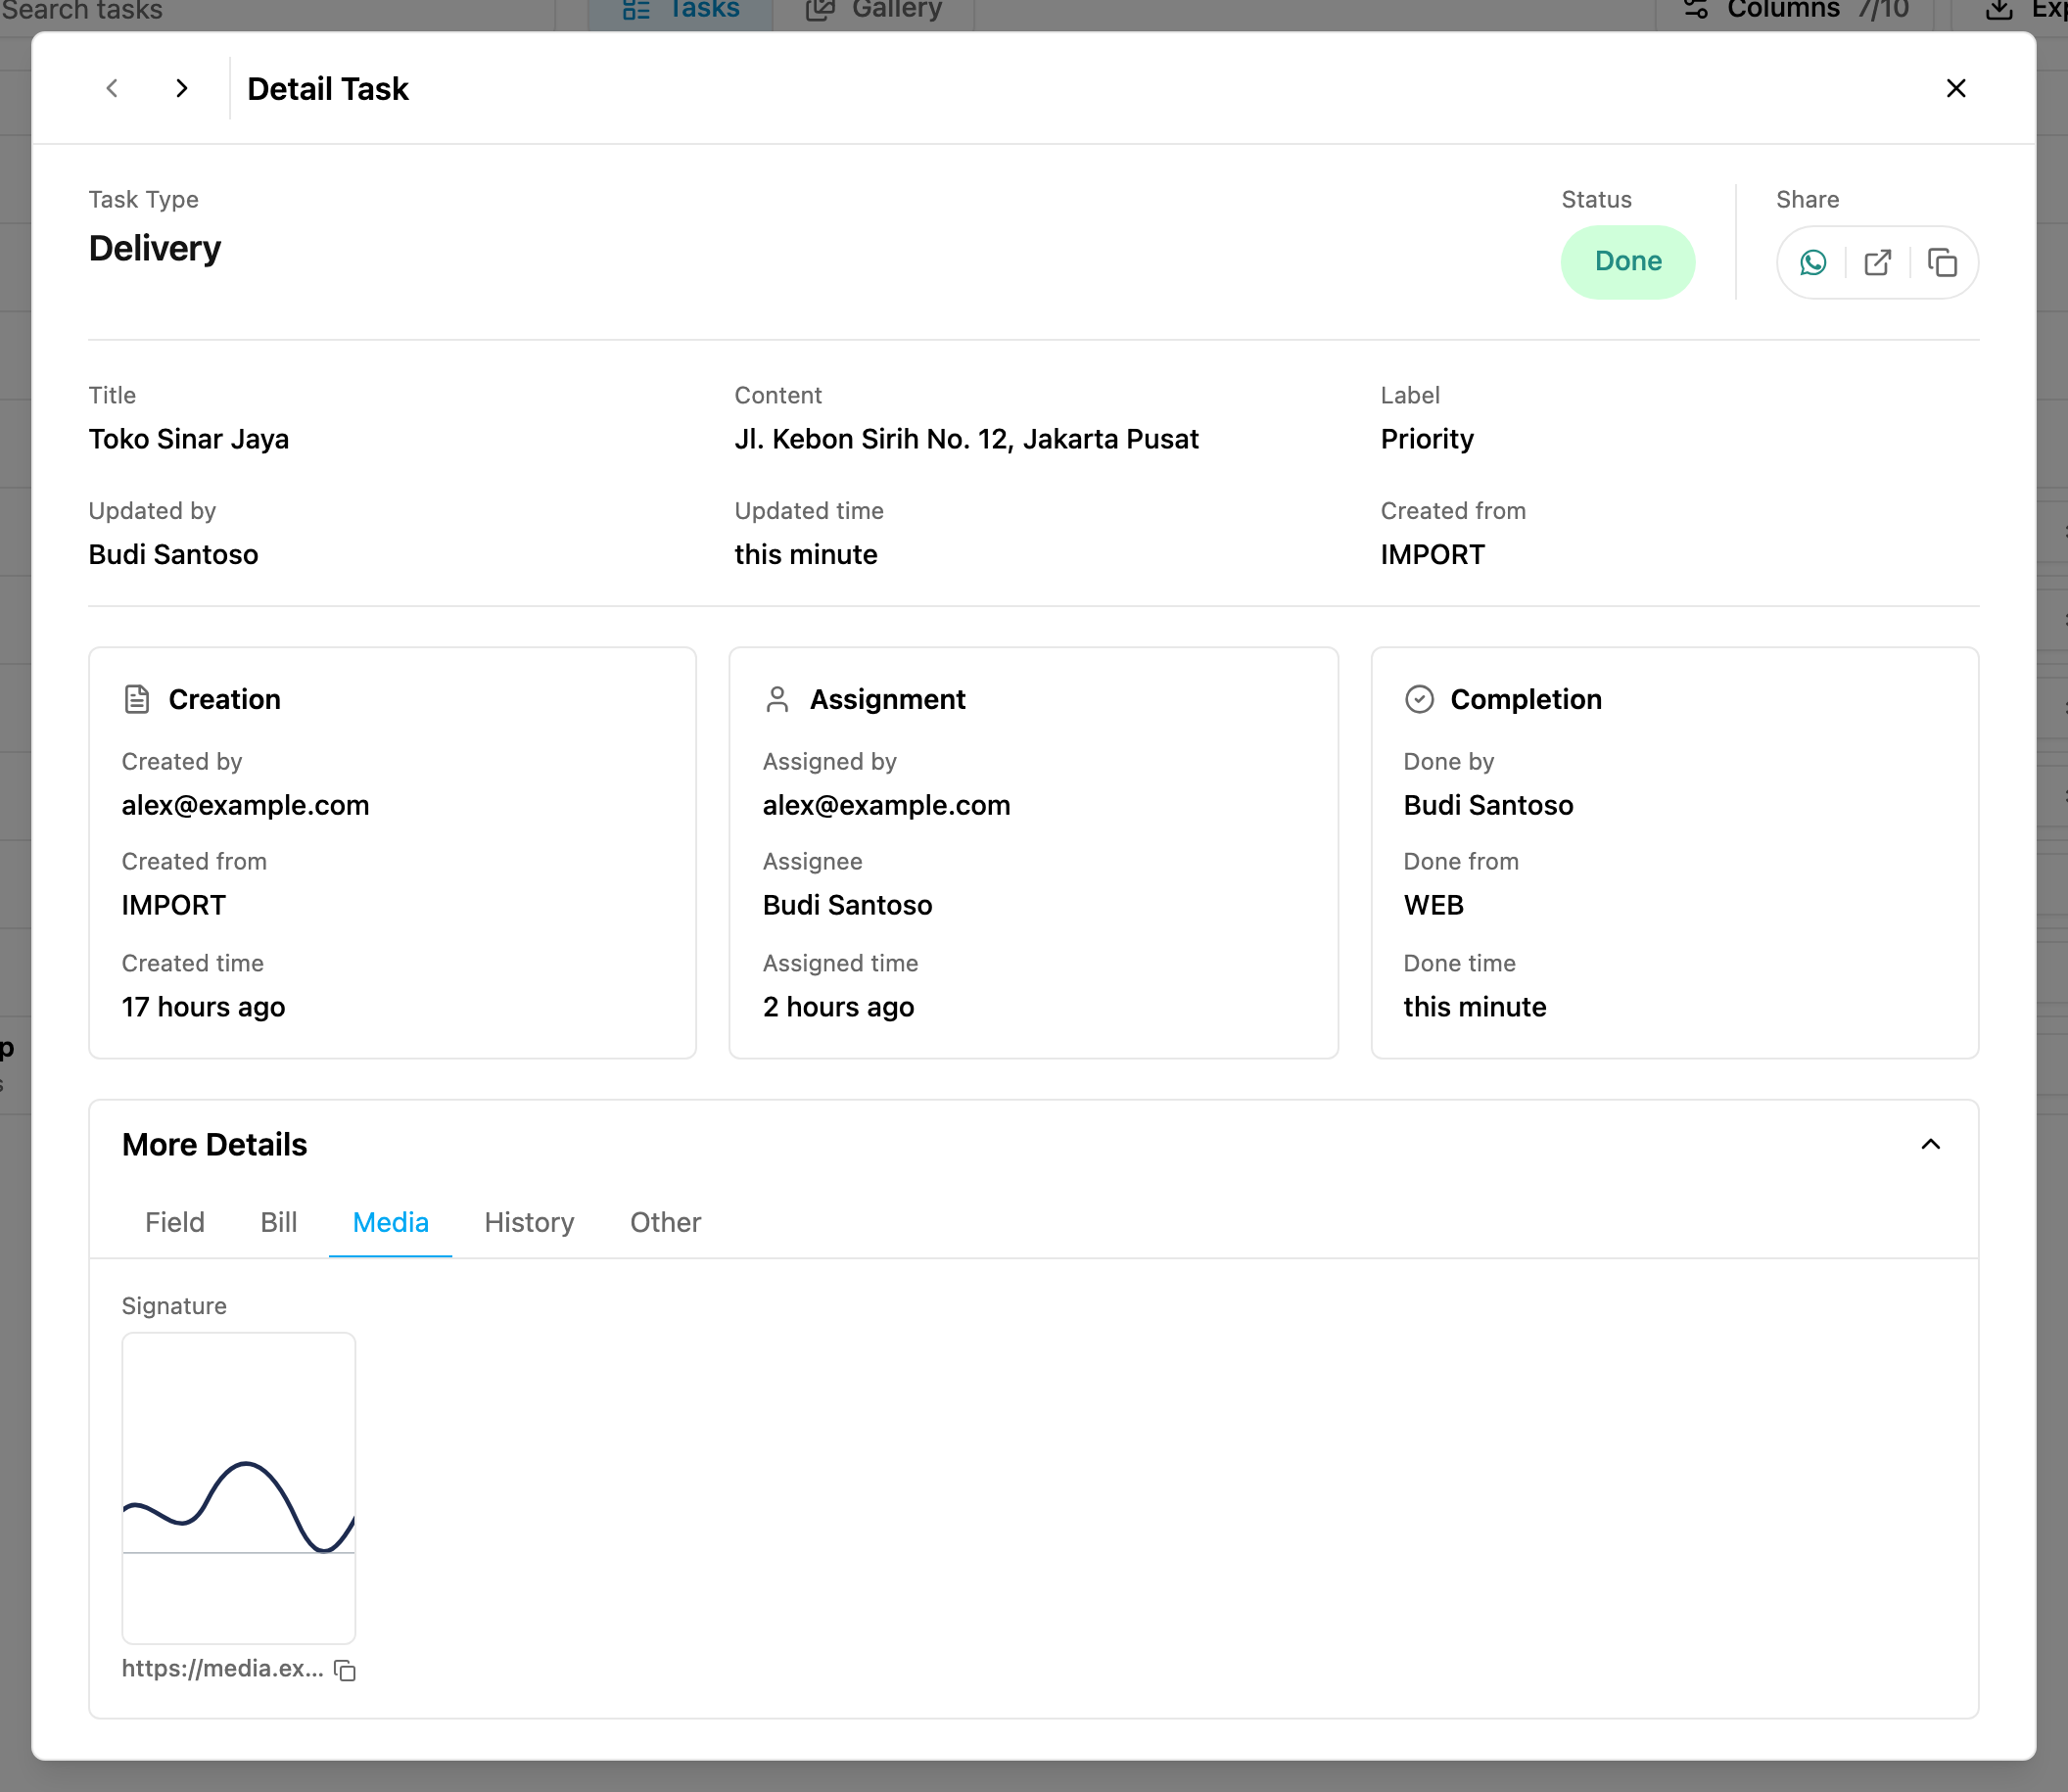Open the Columns settings in background toolbar

(x=1796, y=10)
